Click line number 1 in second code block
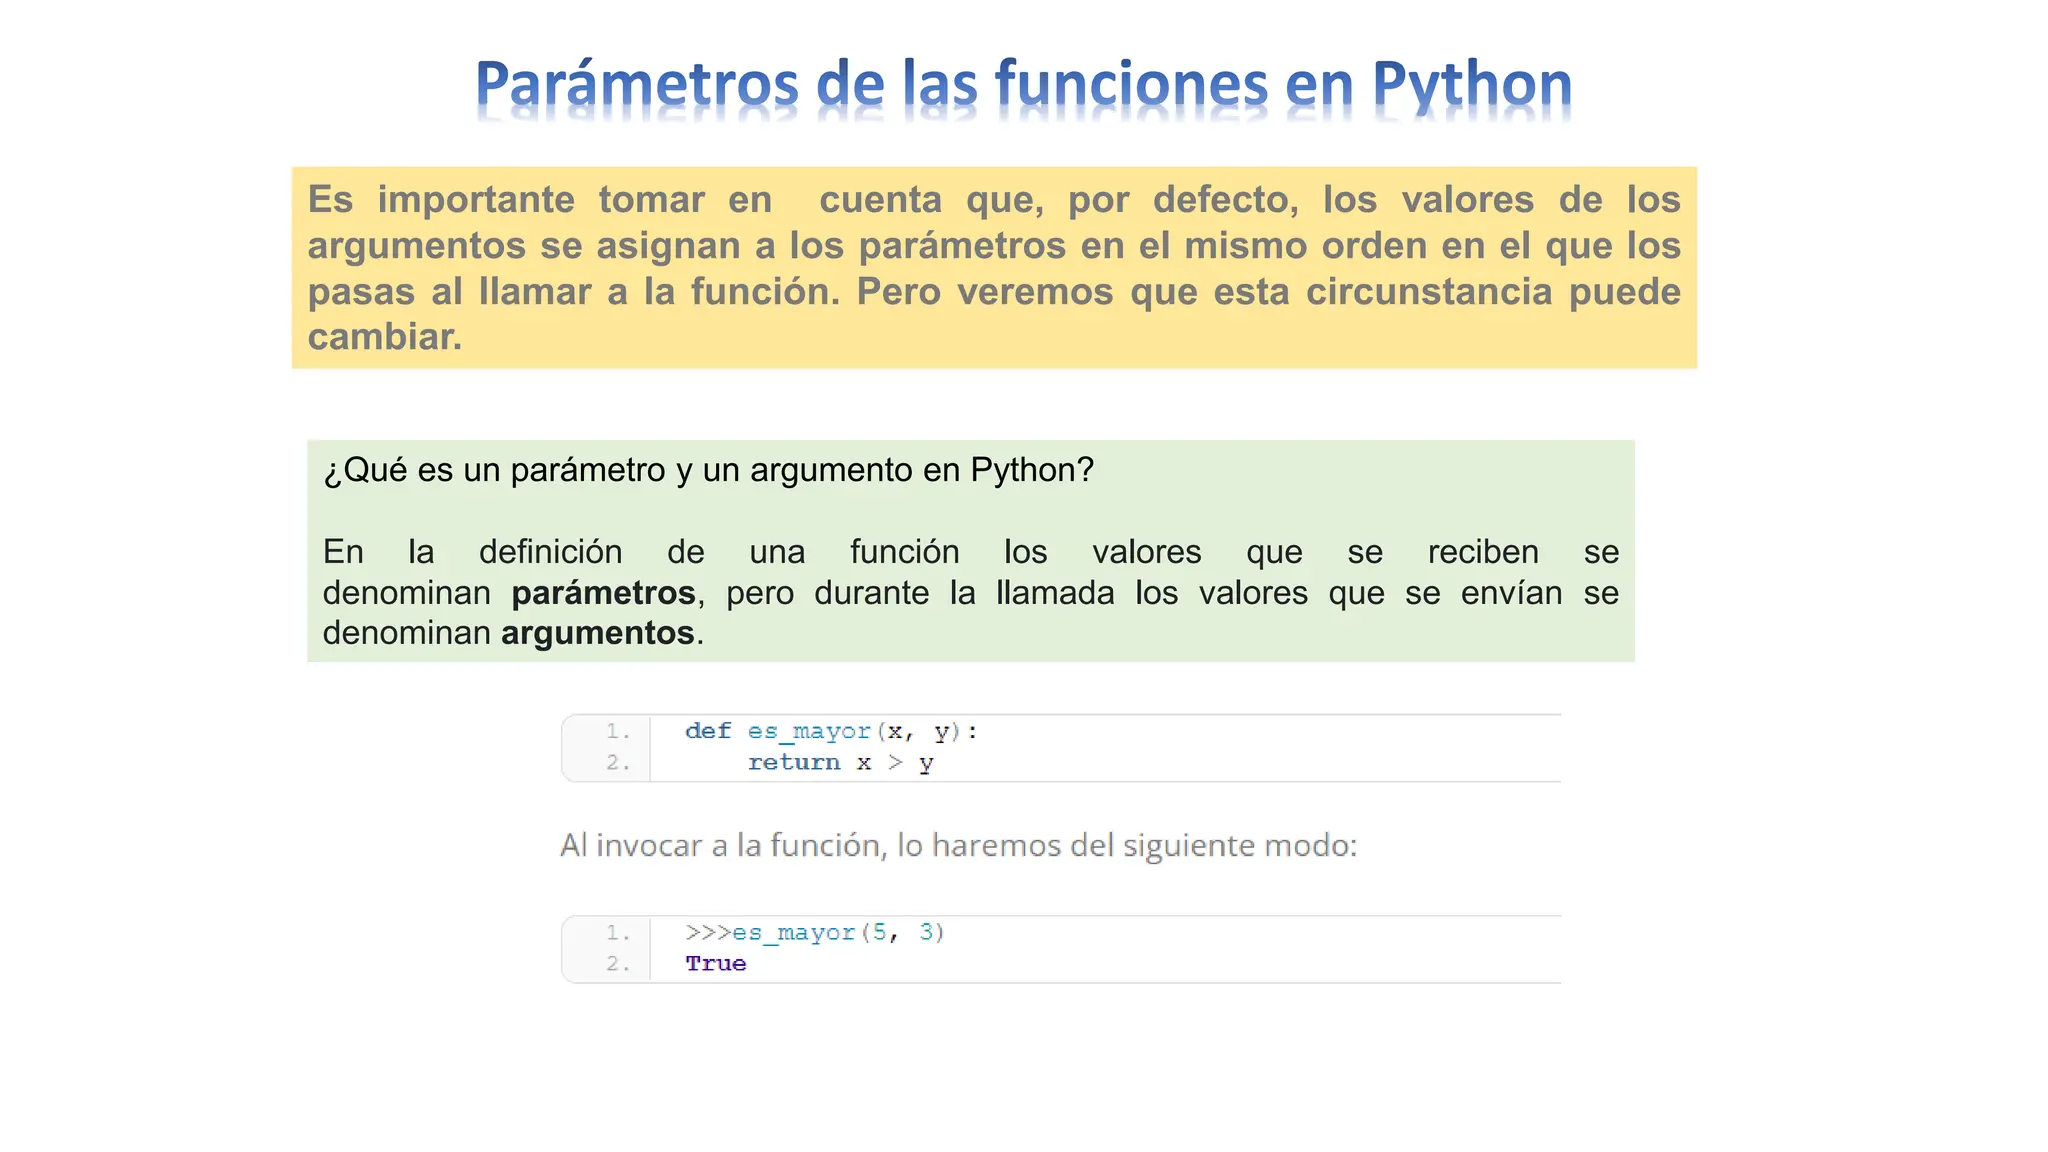Screen dimensions: 2048x1152 pyautogui.click(x=618, y=933)
